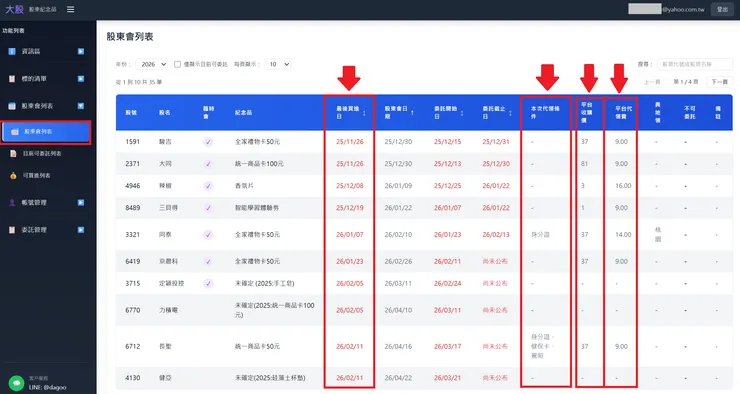Click the user icon next to 帳號管理
The width and height of the screenshot is (740, 394).
click(12, 202)
